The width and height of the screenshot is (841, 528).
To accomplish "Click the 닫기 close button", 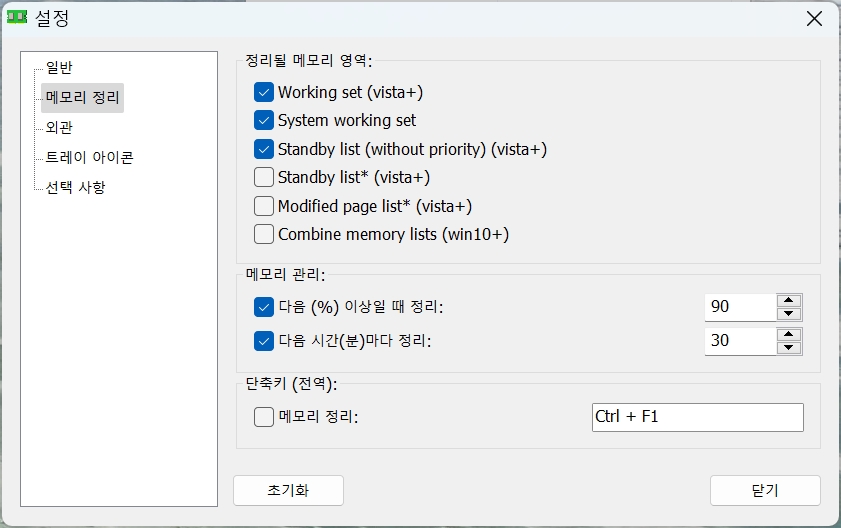I will pos(765,490).
